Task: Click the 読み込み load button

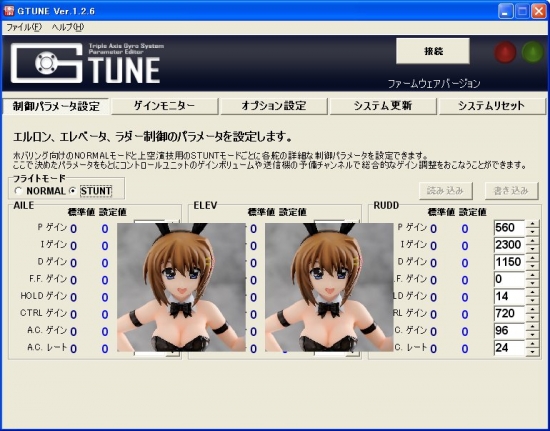Action: pyautogui.click(x=446, y=191)
